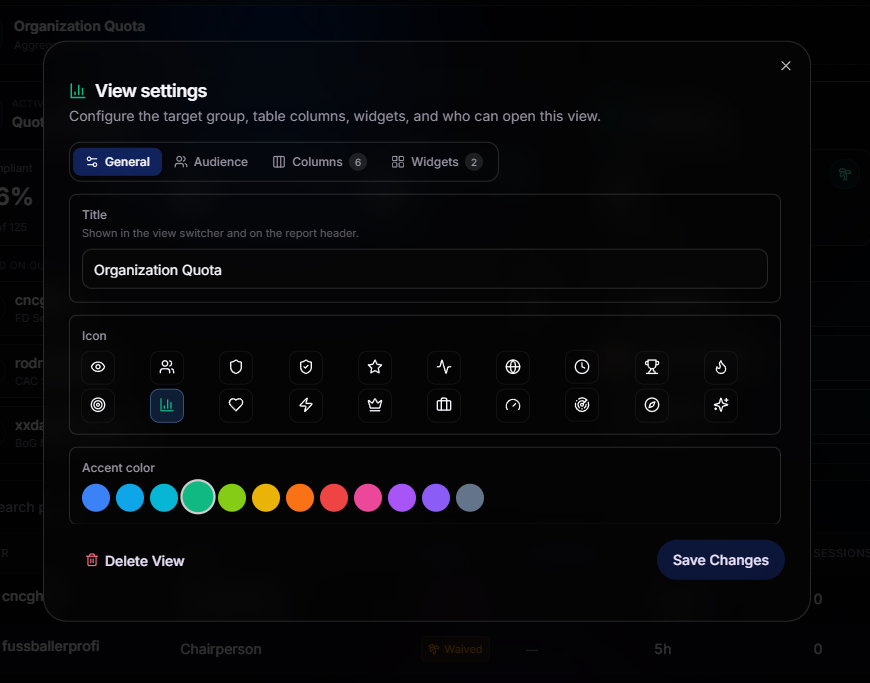This screenshot has width=870, height=683.
Task: Pick the plain shield icon
Action: pos(236,367)
